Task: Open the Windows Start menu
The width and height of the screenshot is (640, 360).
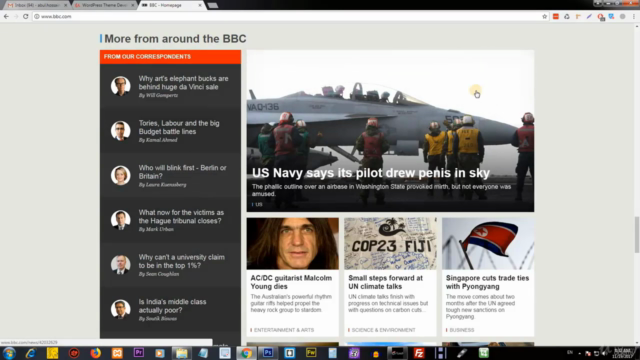Action: [9, 353]
